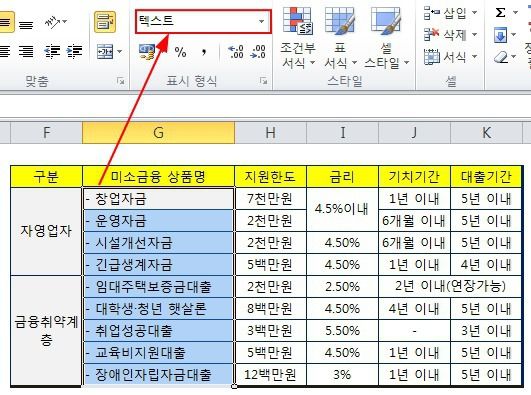Select the 2.50% interest cell
This screenshot has width=531, height=395.
[x=342, y=287]
